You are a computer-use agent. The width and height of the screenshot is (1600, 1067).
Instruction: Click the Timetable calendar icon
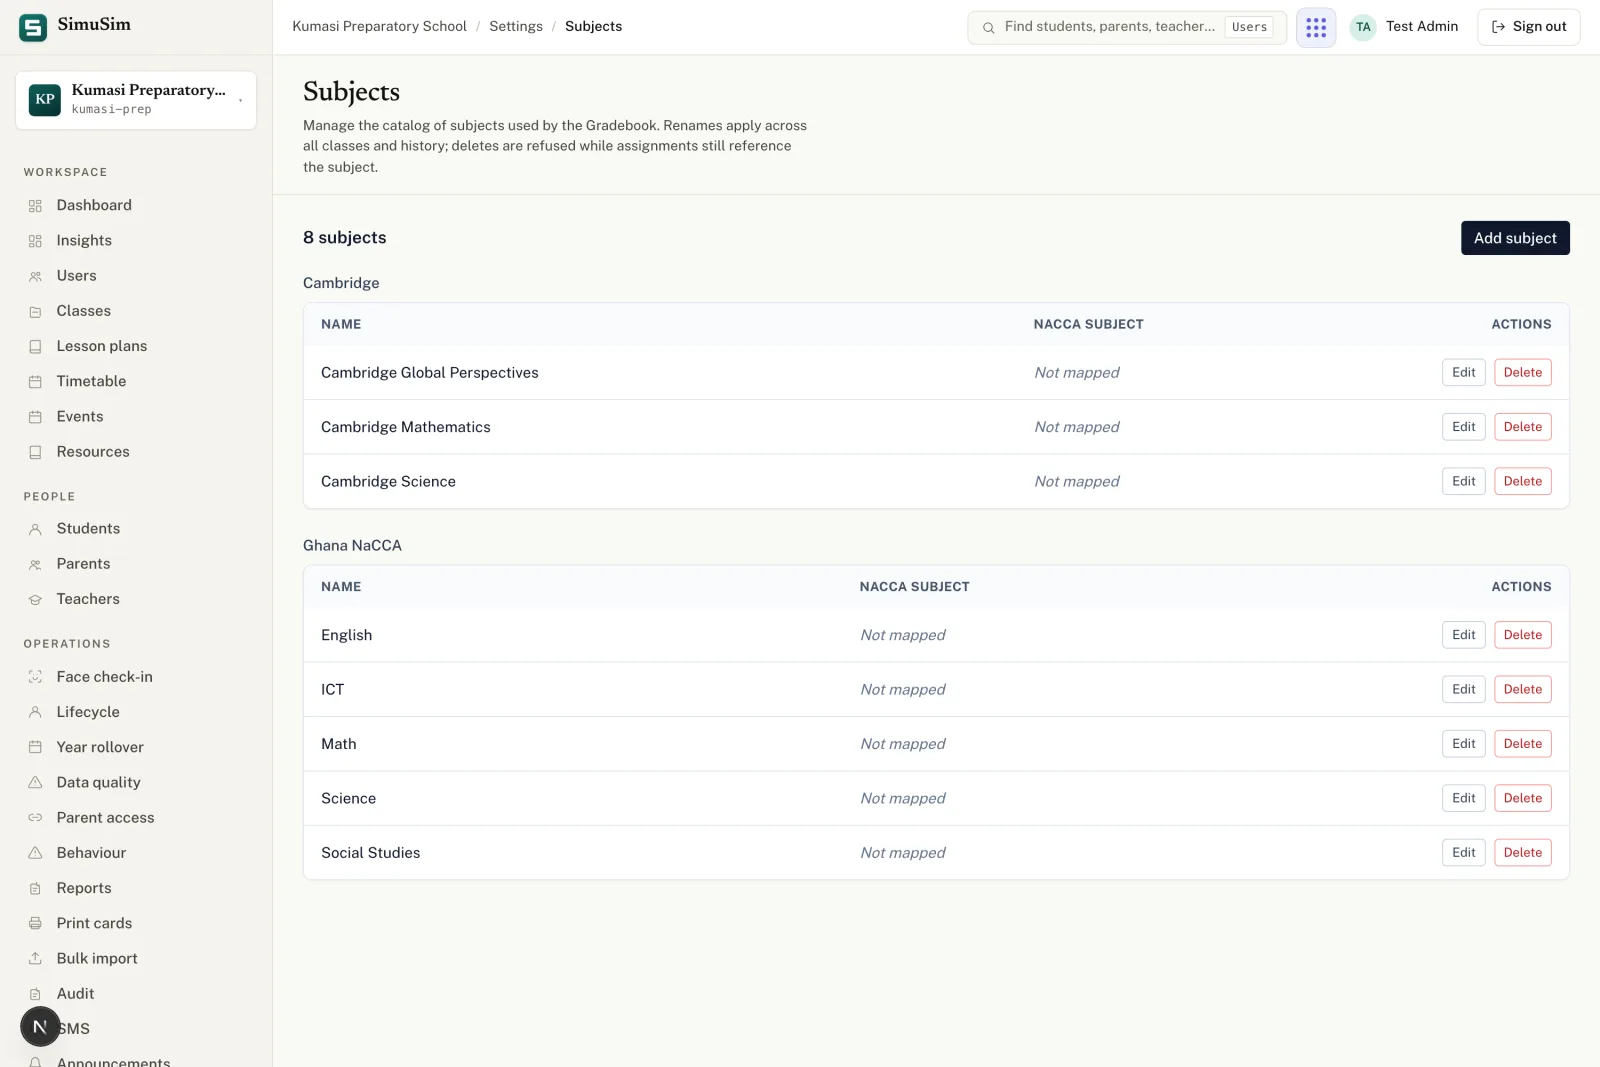[35, 382]
